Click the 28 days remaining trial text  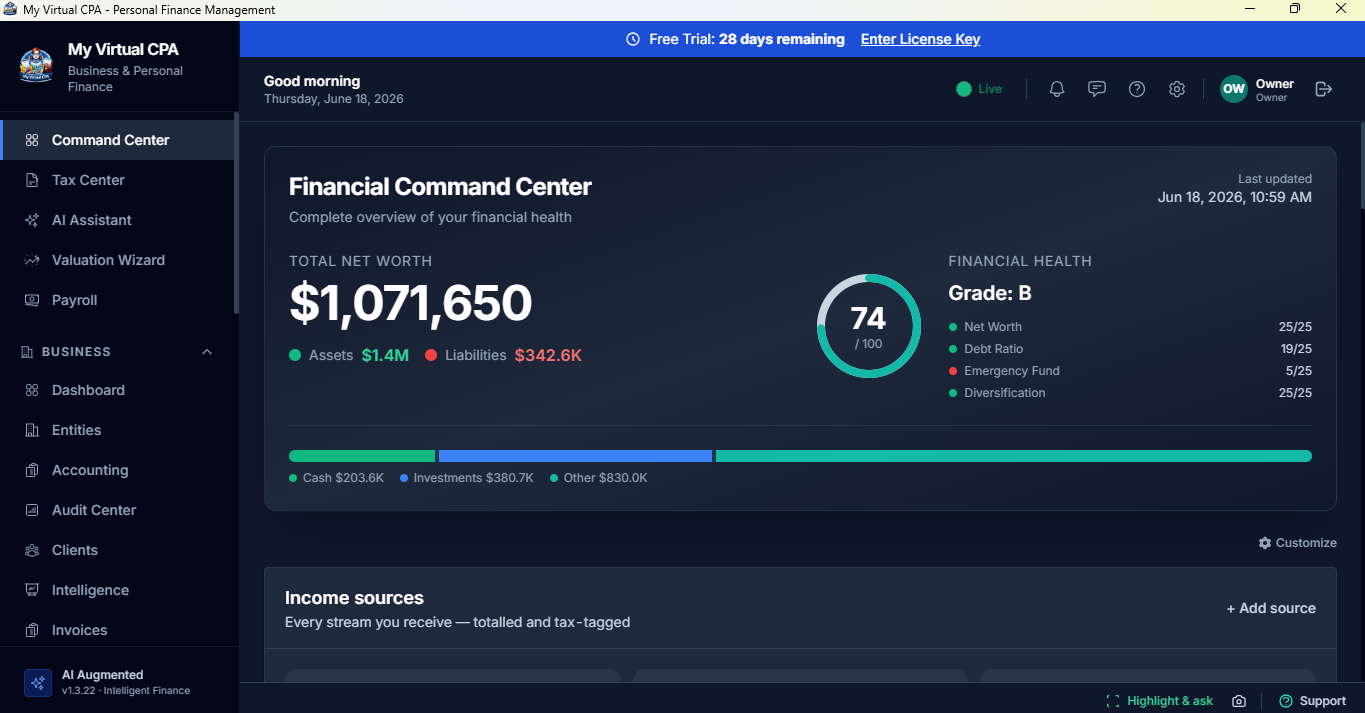[782, 39]
